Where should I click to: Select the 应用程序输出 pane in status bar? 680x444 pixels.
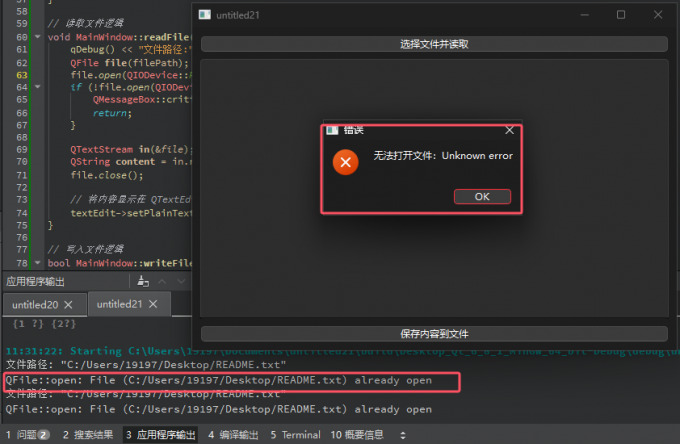tap(160, 435)
